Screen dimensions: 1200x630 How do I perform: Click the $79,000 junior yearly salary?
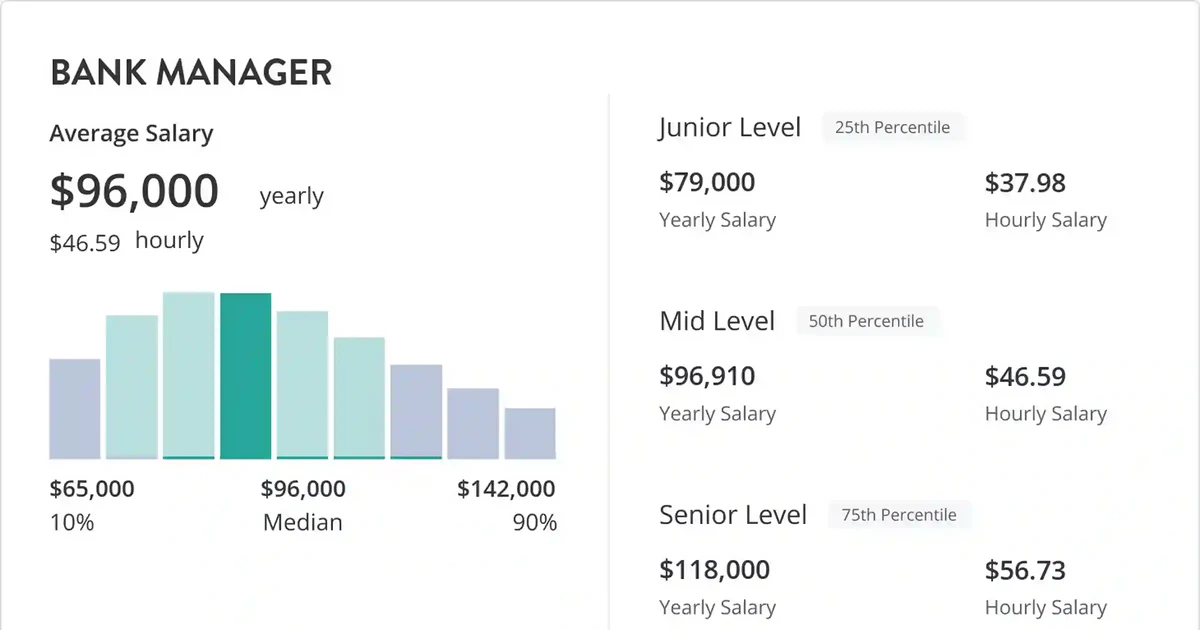[x=707, y=183]
